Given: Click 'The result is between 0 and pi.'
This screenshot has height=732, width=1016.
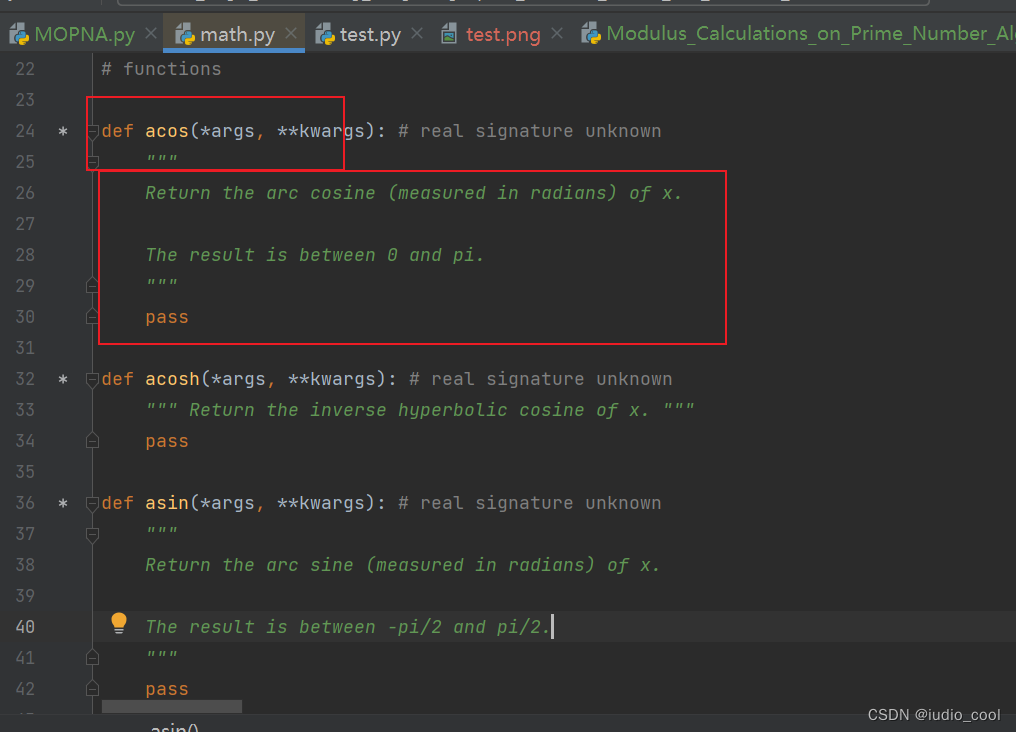Looking at the screenshot, I should tap(314, 255).
